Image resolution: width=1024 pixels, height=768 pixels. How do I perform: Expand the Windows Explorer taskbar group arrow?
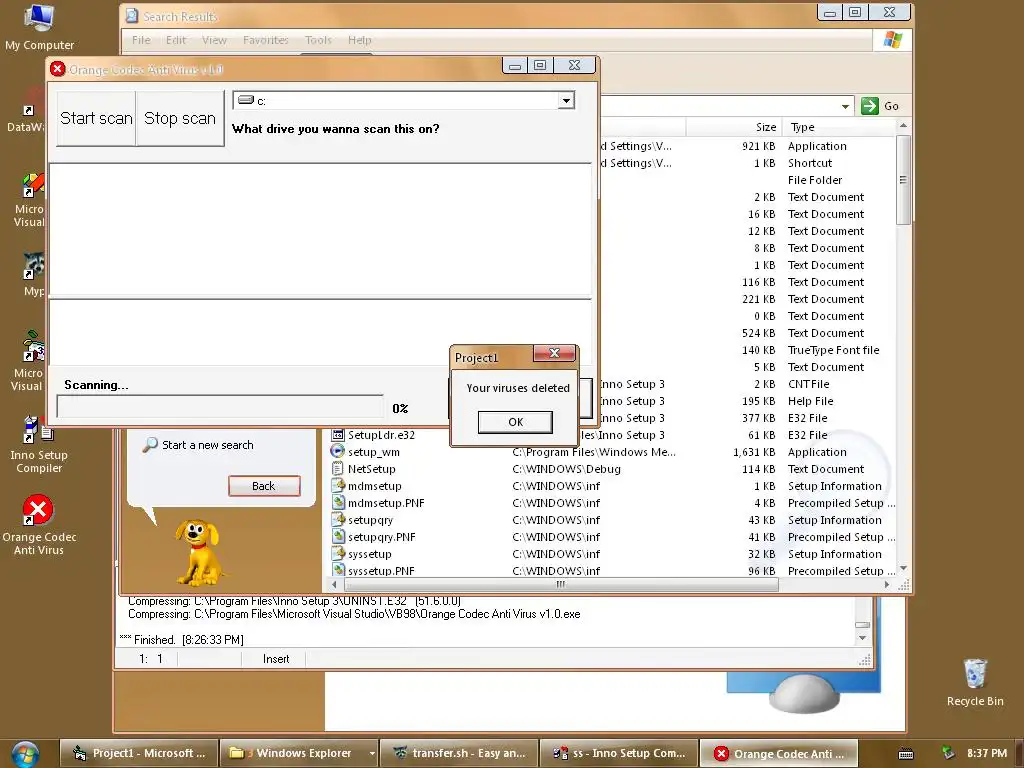pyautogui.click(x=372, y=753)
